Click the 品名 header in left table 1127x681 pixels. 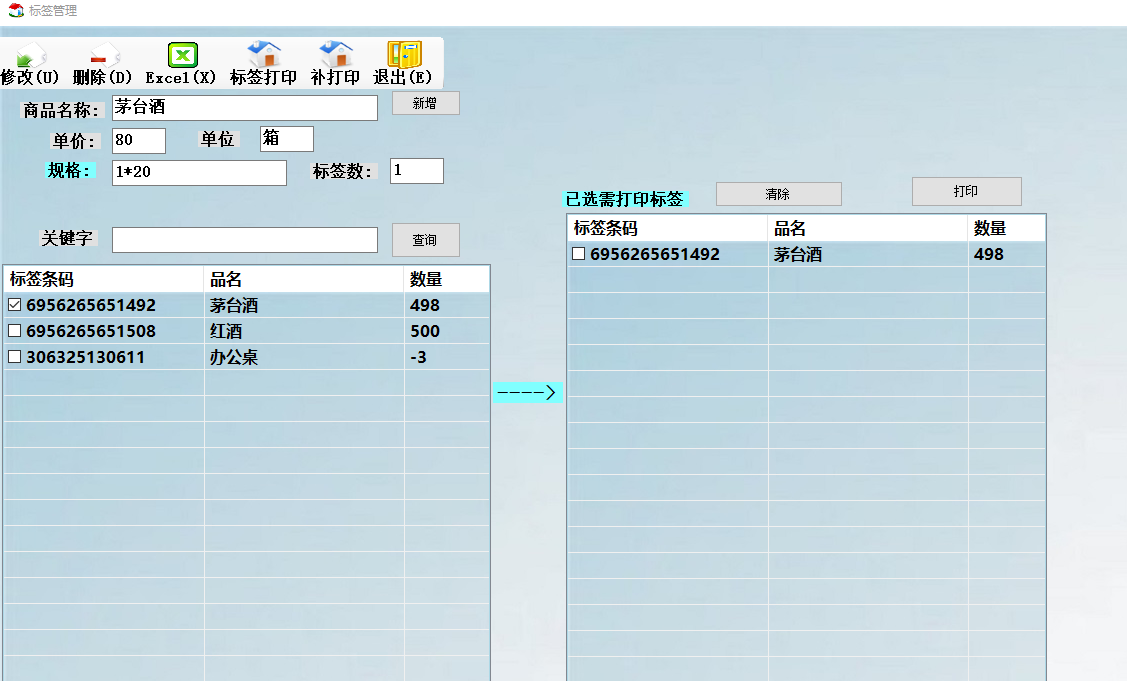pos(304,279)
